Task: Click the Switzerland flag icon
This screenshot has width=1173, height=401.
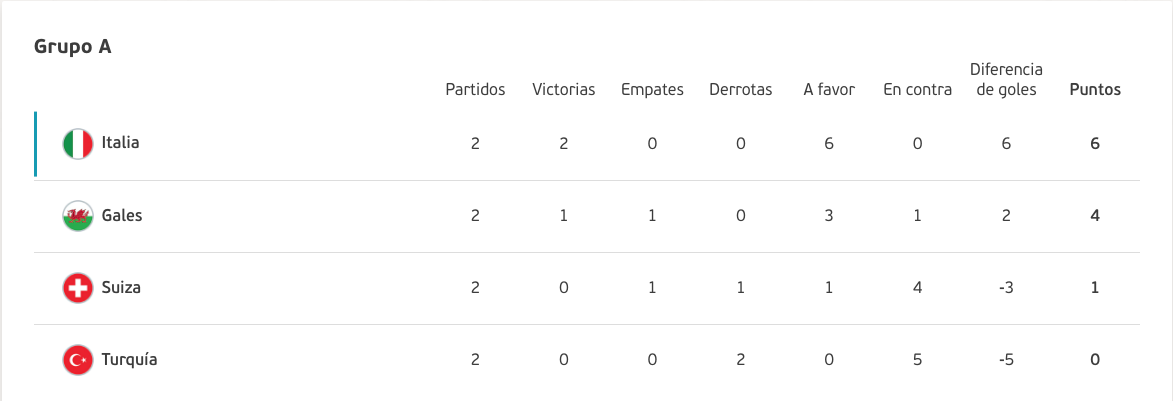Action: 78,288
